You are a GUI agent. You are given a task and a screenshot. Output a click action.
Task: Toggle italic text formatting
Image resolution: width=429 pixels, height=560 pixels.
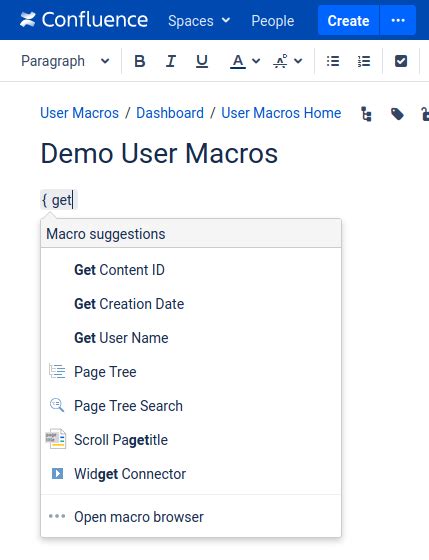(x=171, y=61)
